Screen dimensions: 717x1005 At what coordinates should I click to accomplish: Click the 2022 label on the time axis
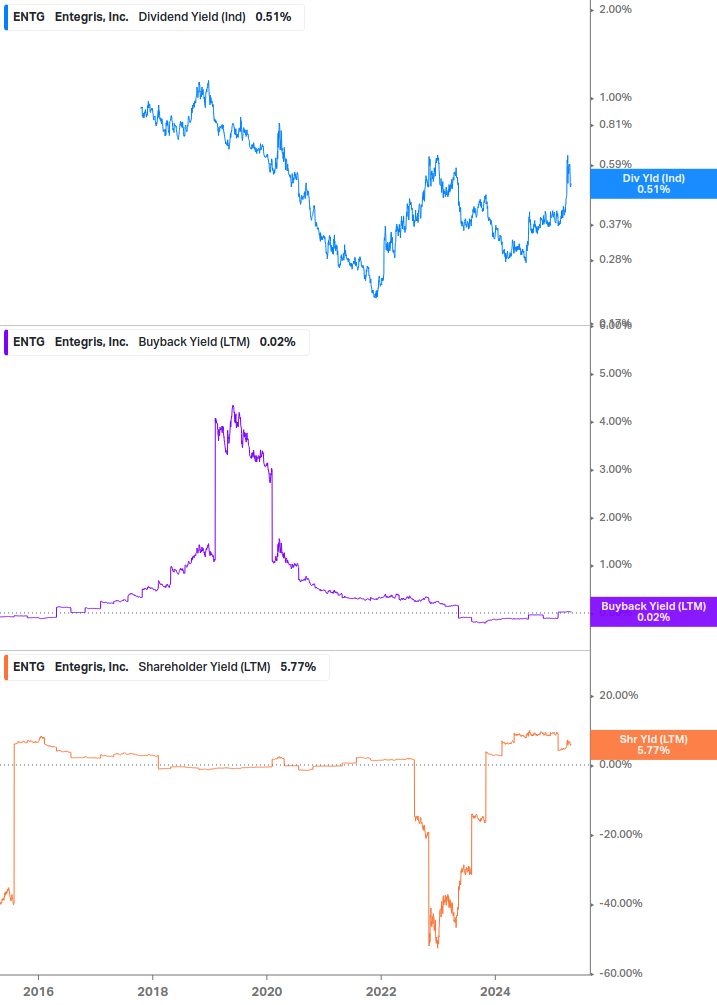[381, 992]
